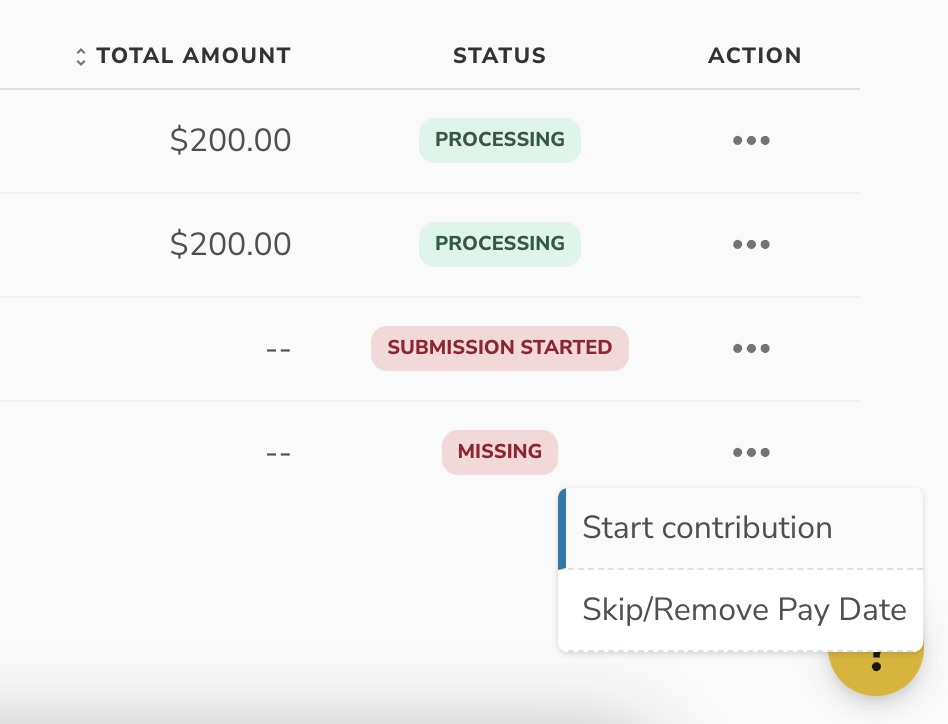Open the ellipsis menu for the Submission Started row
This screenshot has height=724, width=948.
click(751, 349)
